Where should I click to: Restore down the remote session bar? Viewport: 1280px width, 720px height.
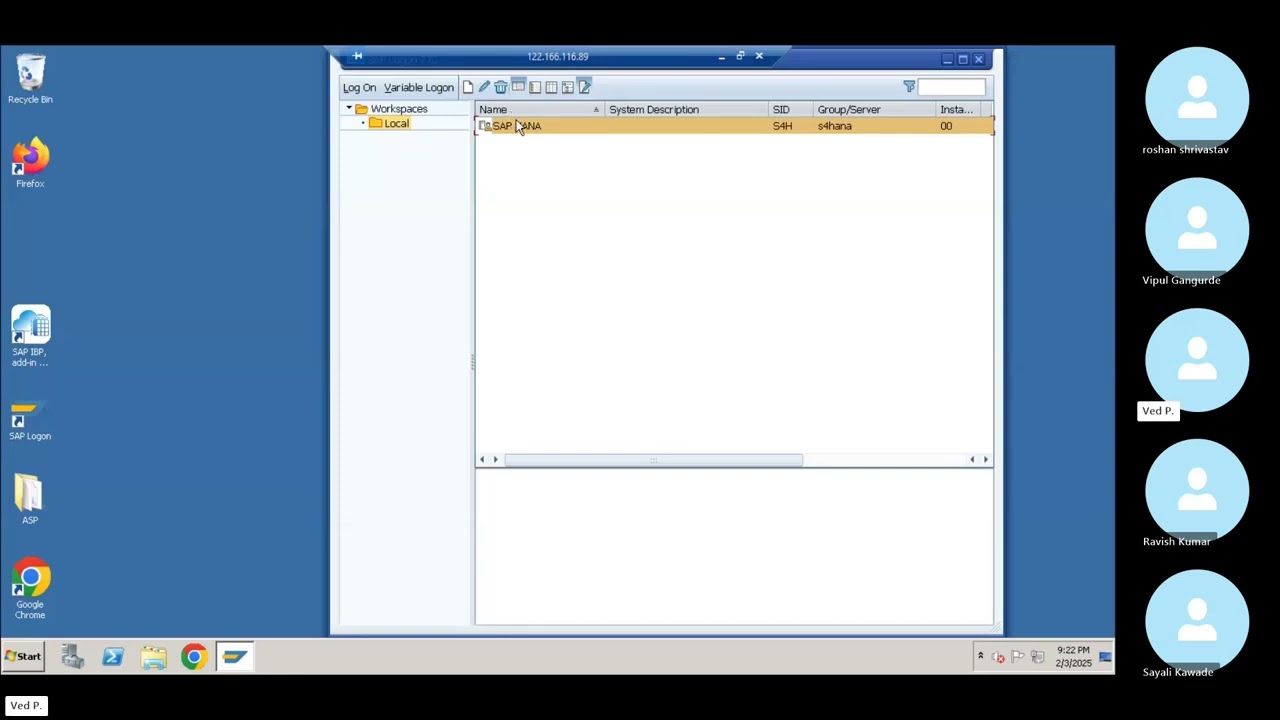[740, 57]
